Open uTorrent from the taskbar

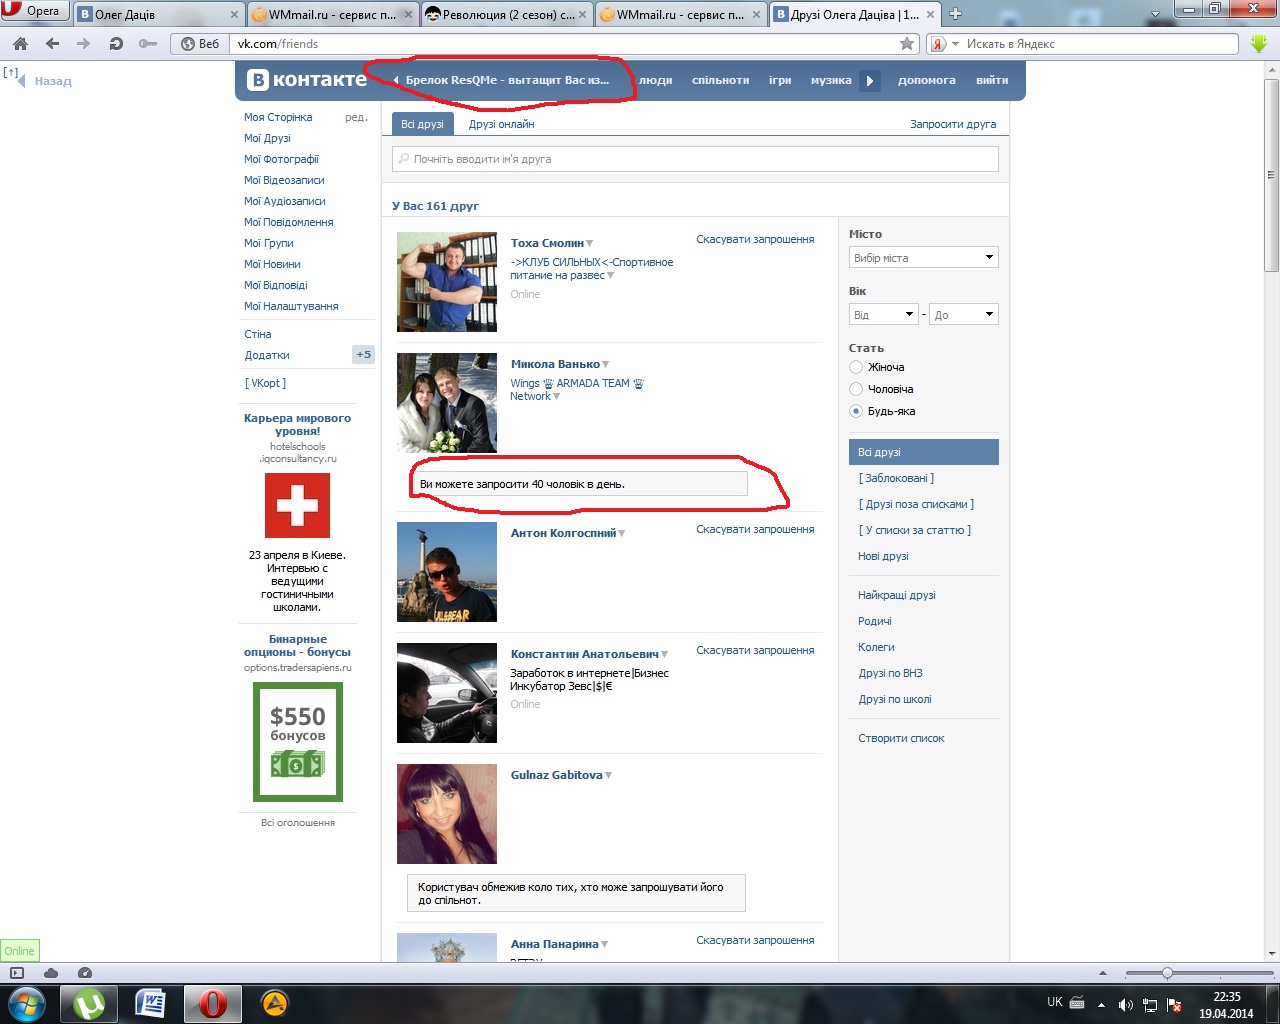click(89, 1003)
